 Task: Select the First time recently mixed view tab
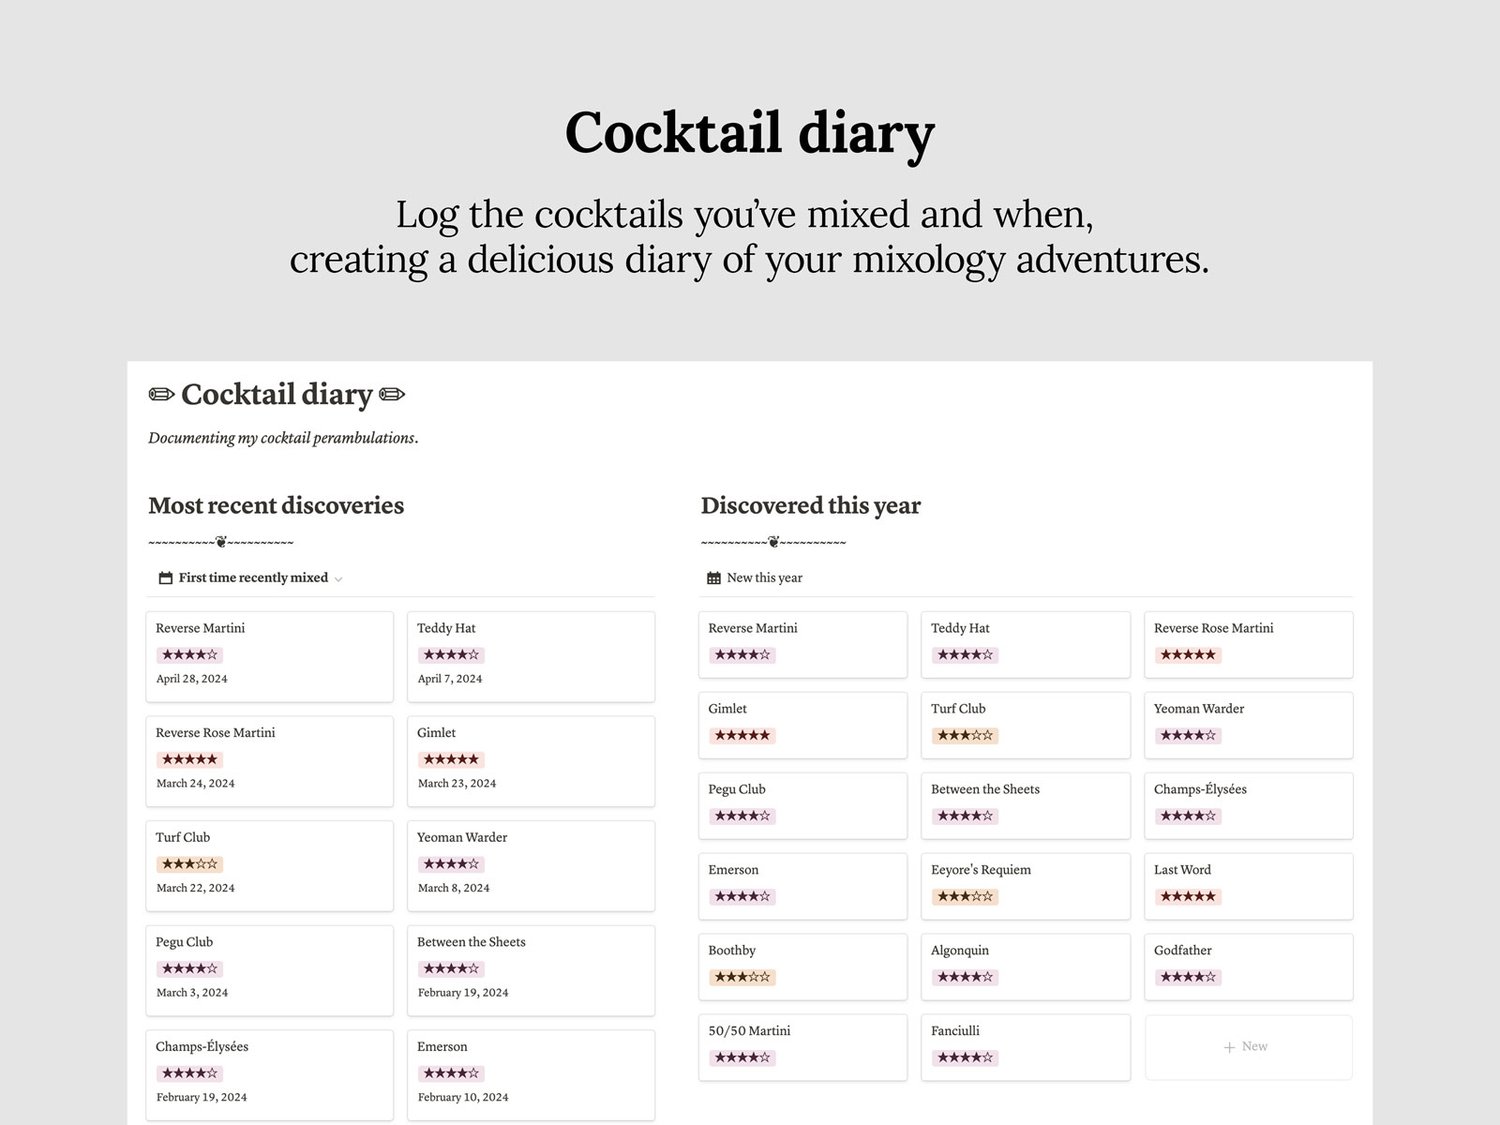click(253, 578)
